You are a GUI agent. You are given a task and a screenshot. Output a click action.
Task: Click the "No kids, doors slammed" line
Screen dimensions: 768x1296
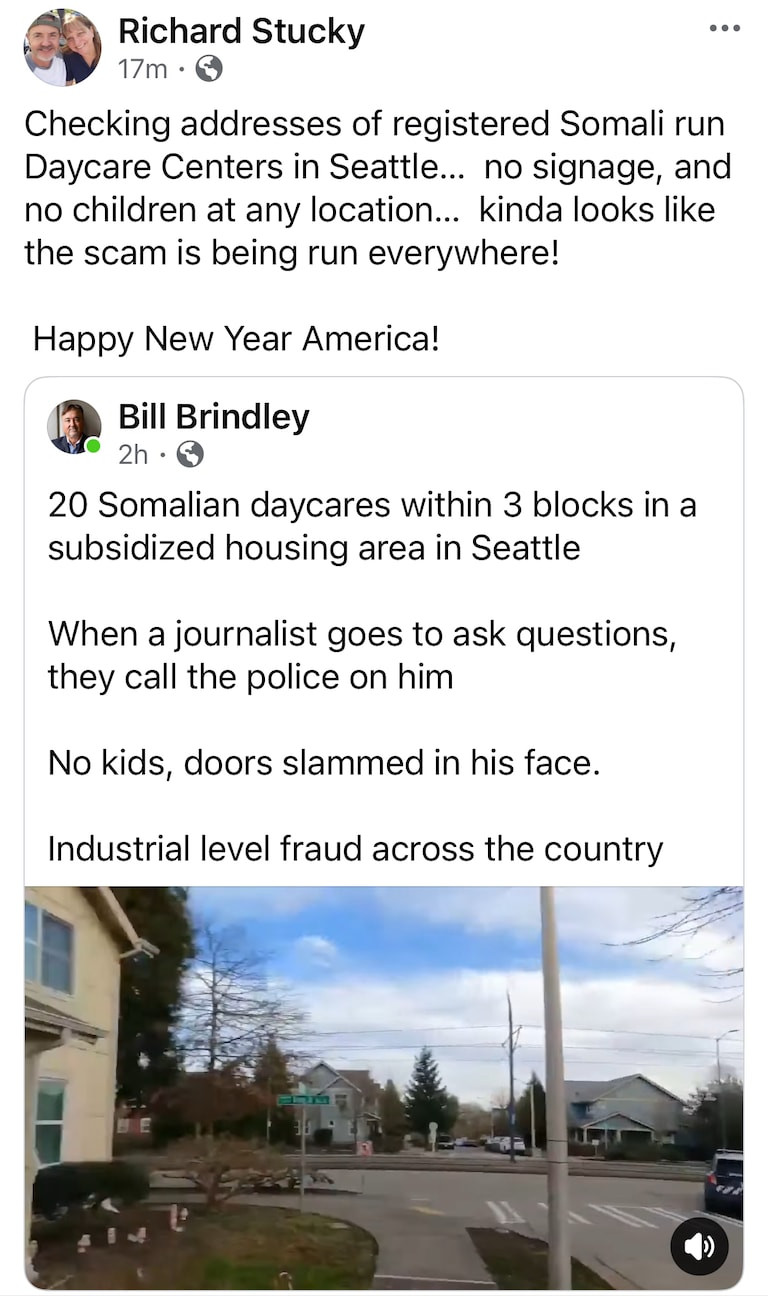pyautogui.click(x=323, y=763)
